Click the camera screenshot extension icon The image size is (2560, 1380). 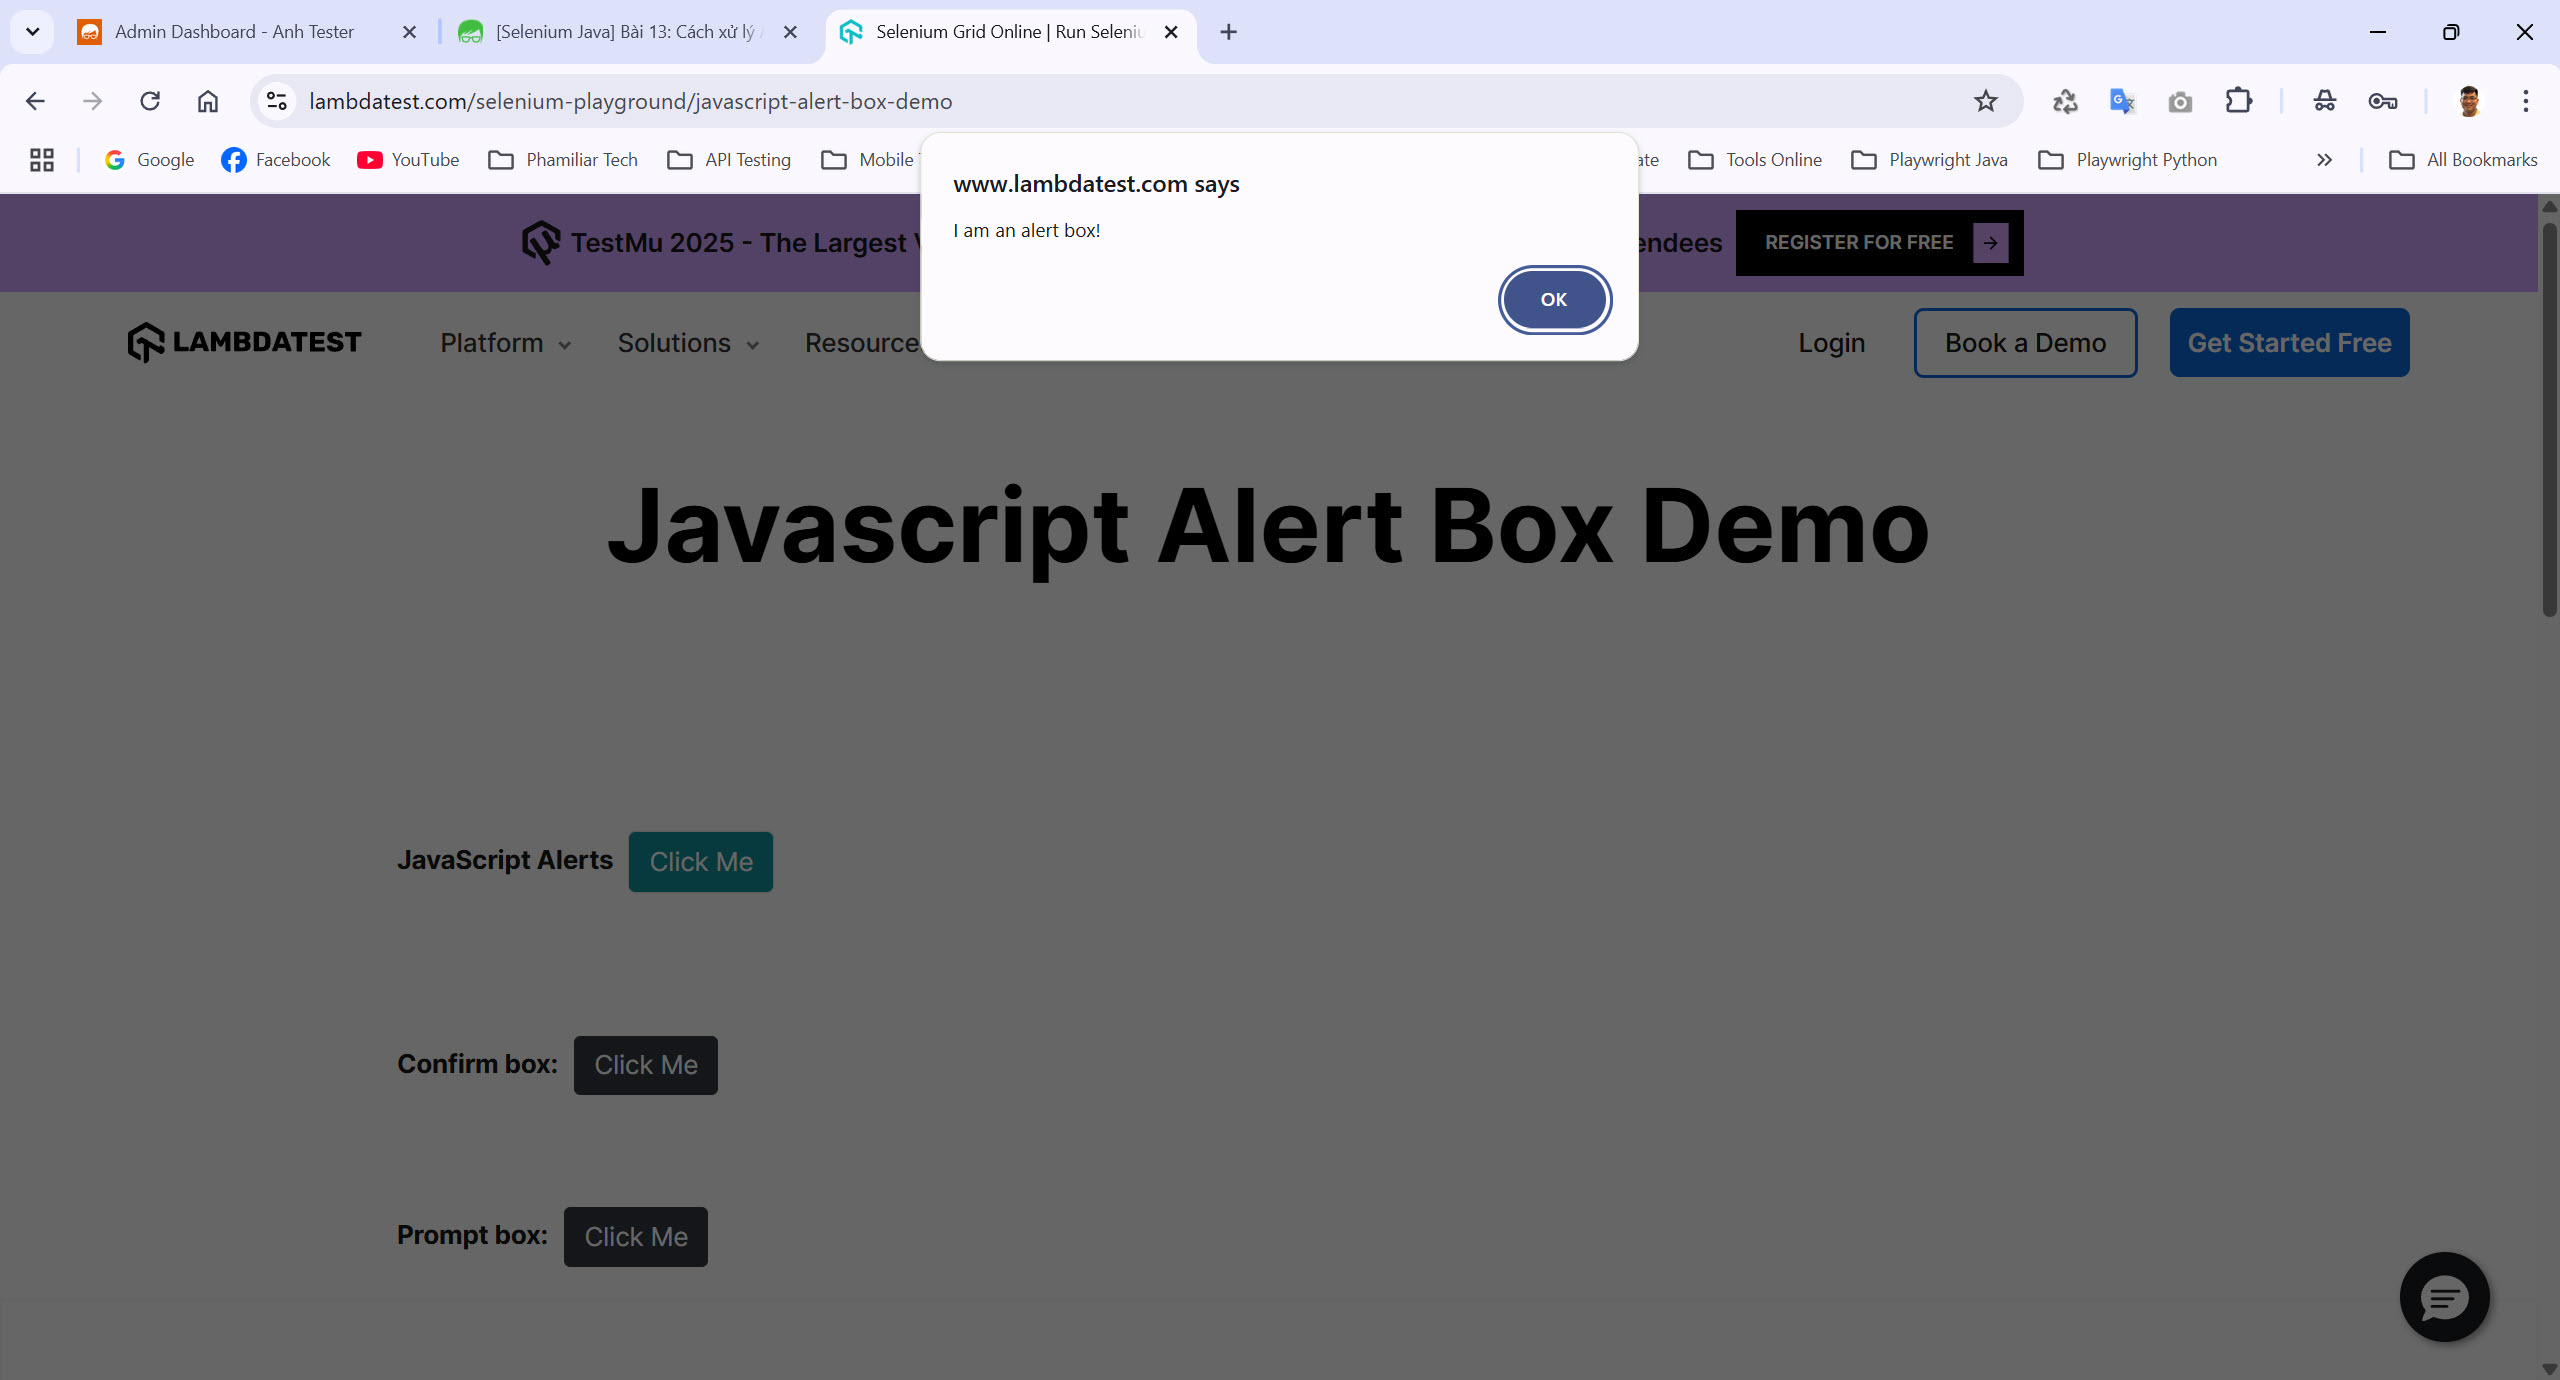click(2180, 101)
